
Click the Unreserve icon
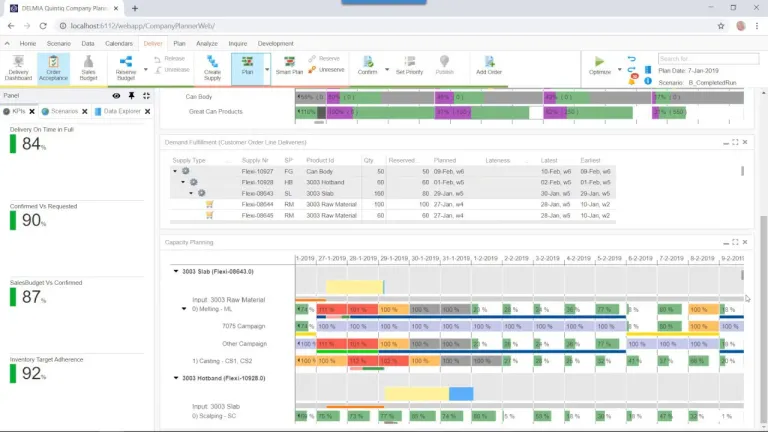tap(312, 70)
